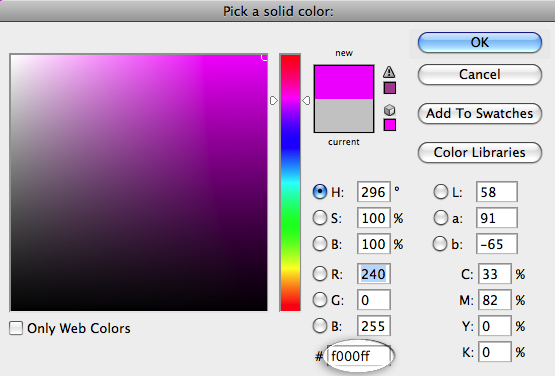
Task: Select the G green radio button
Action: (x=320, y=300)
